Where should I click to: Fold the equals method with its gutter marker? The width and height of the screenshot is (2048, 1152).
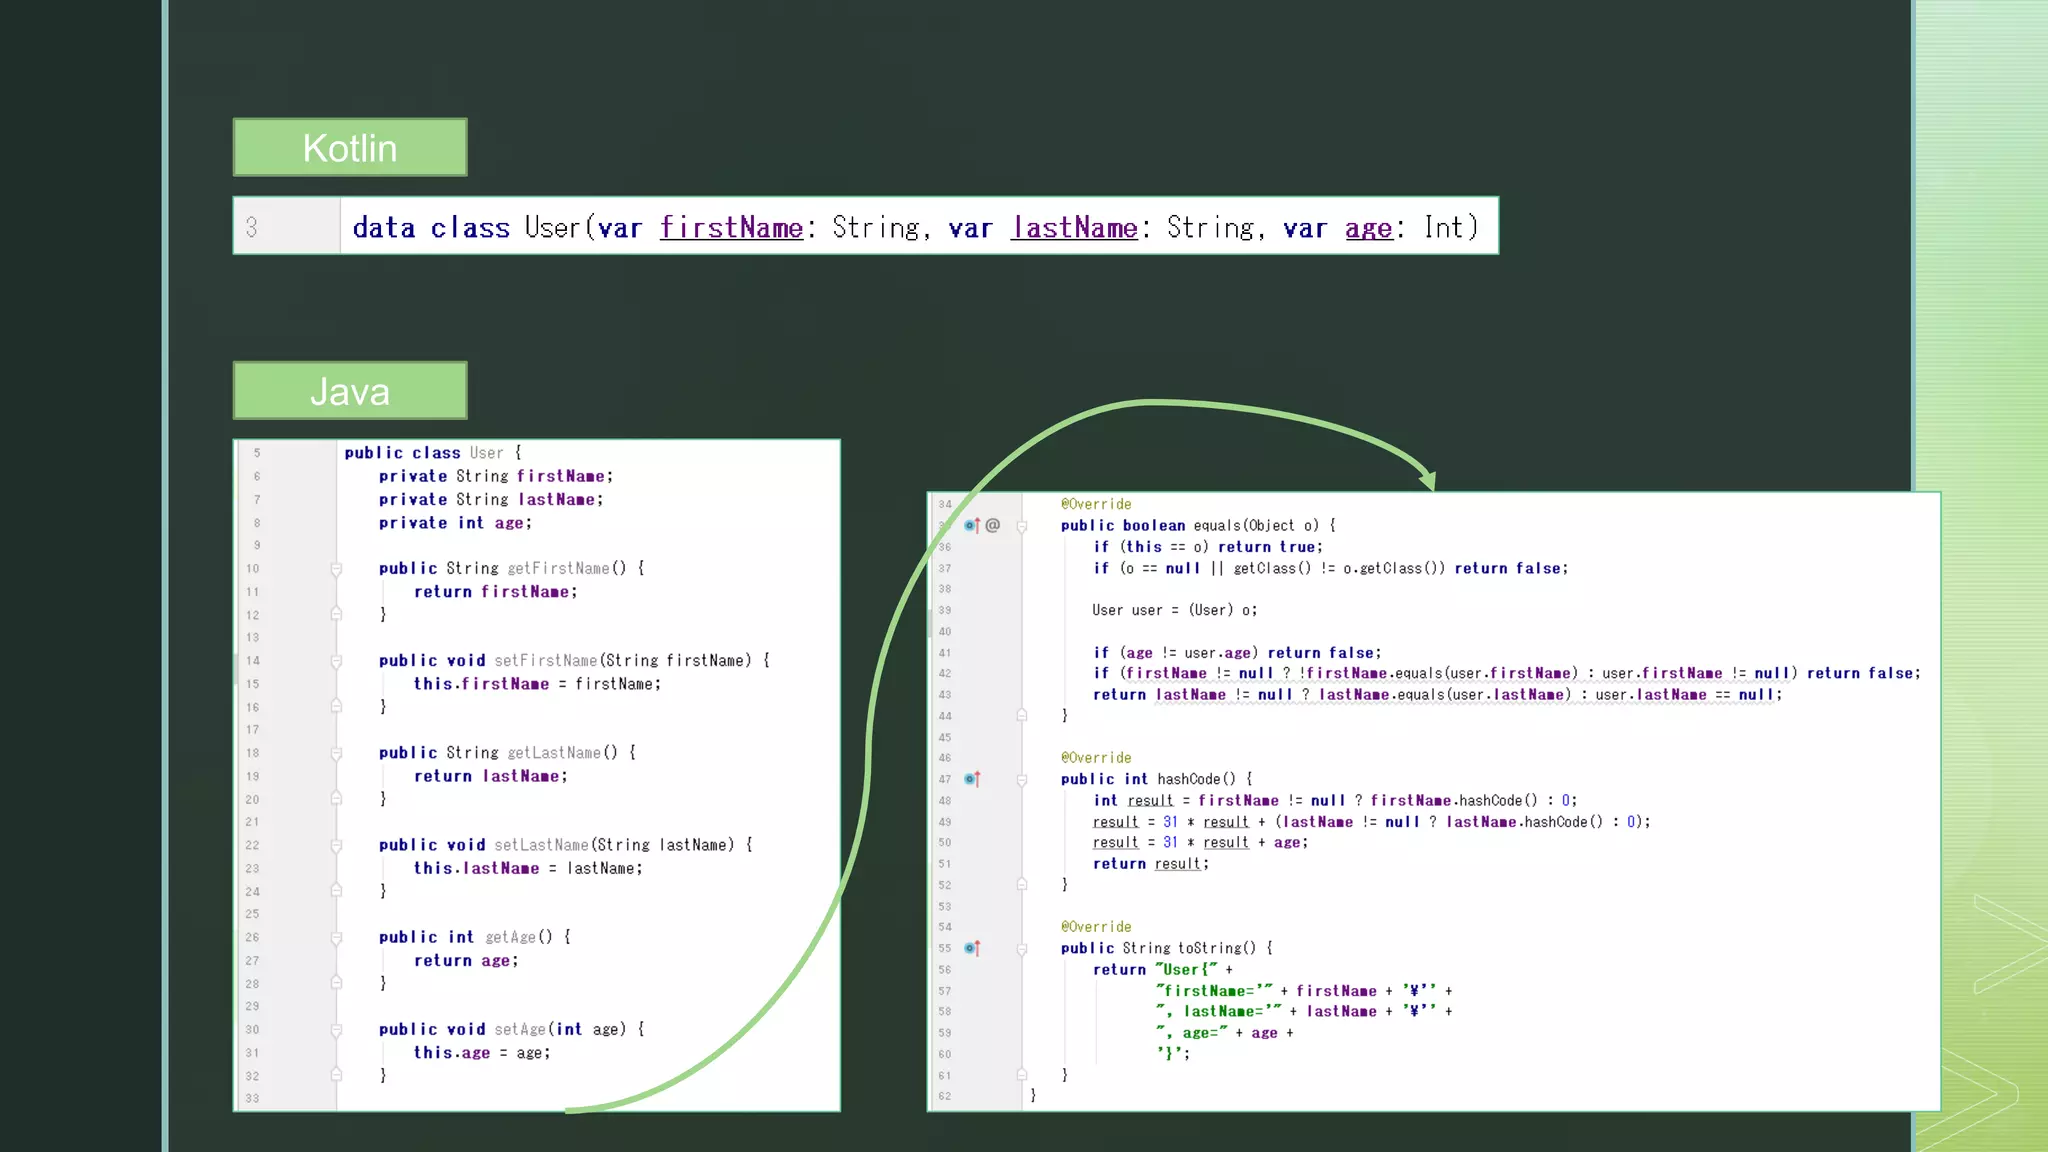pos(1022,526)
